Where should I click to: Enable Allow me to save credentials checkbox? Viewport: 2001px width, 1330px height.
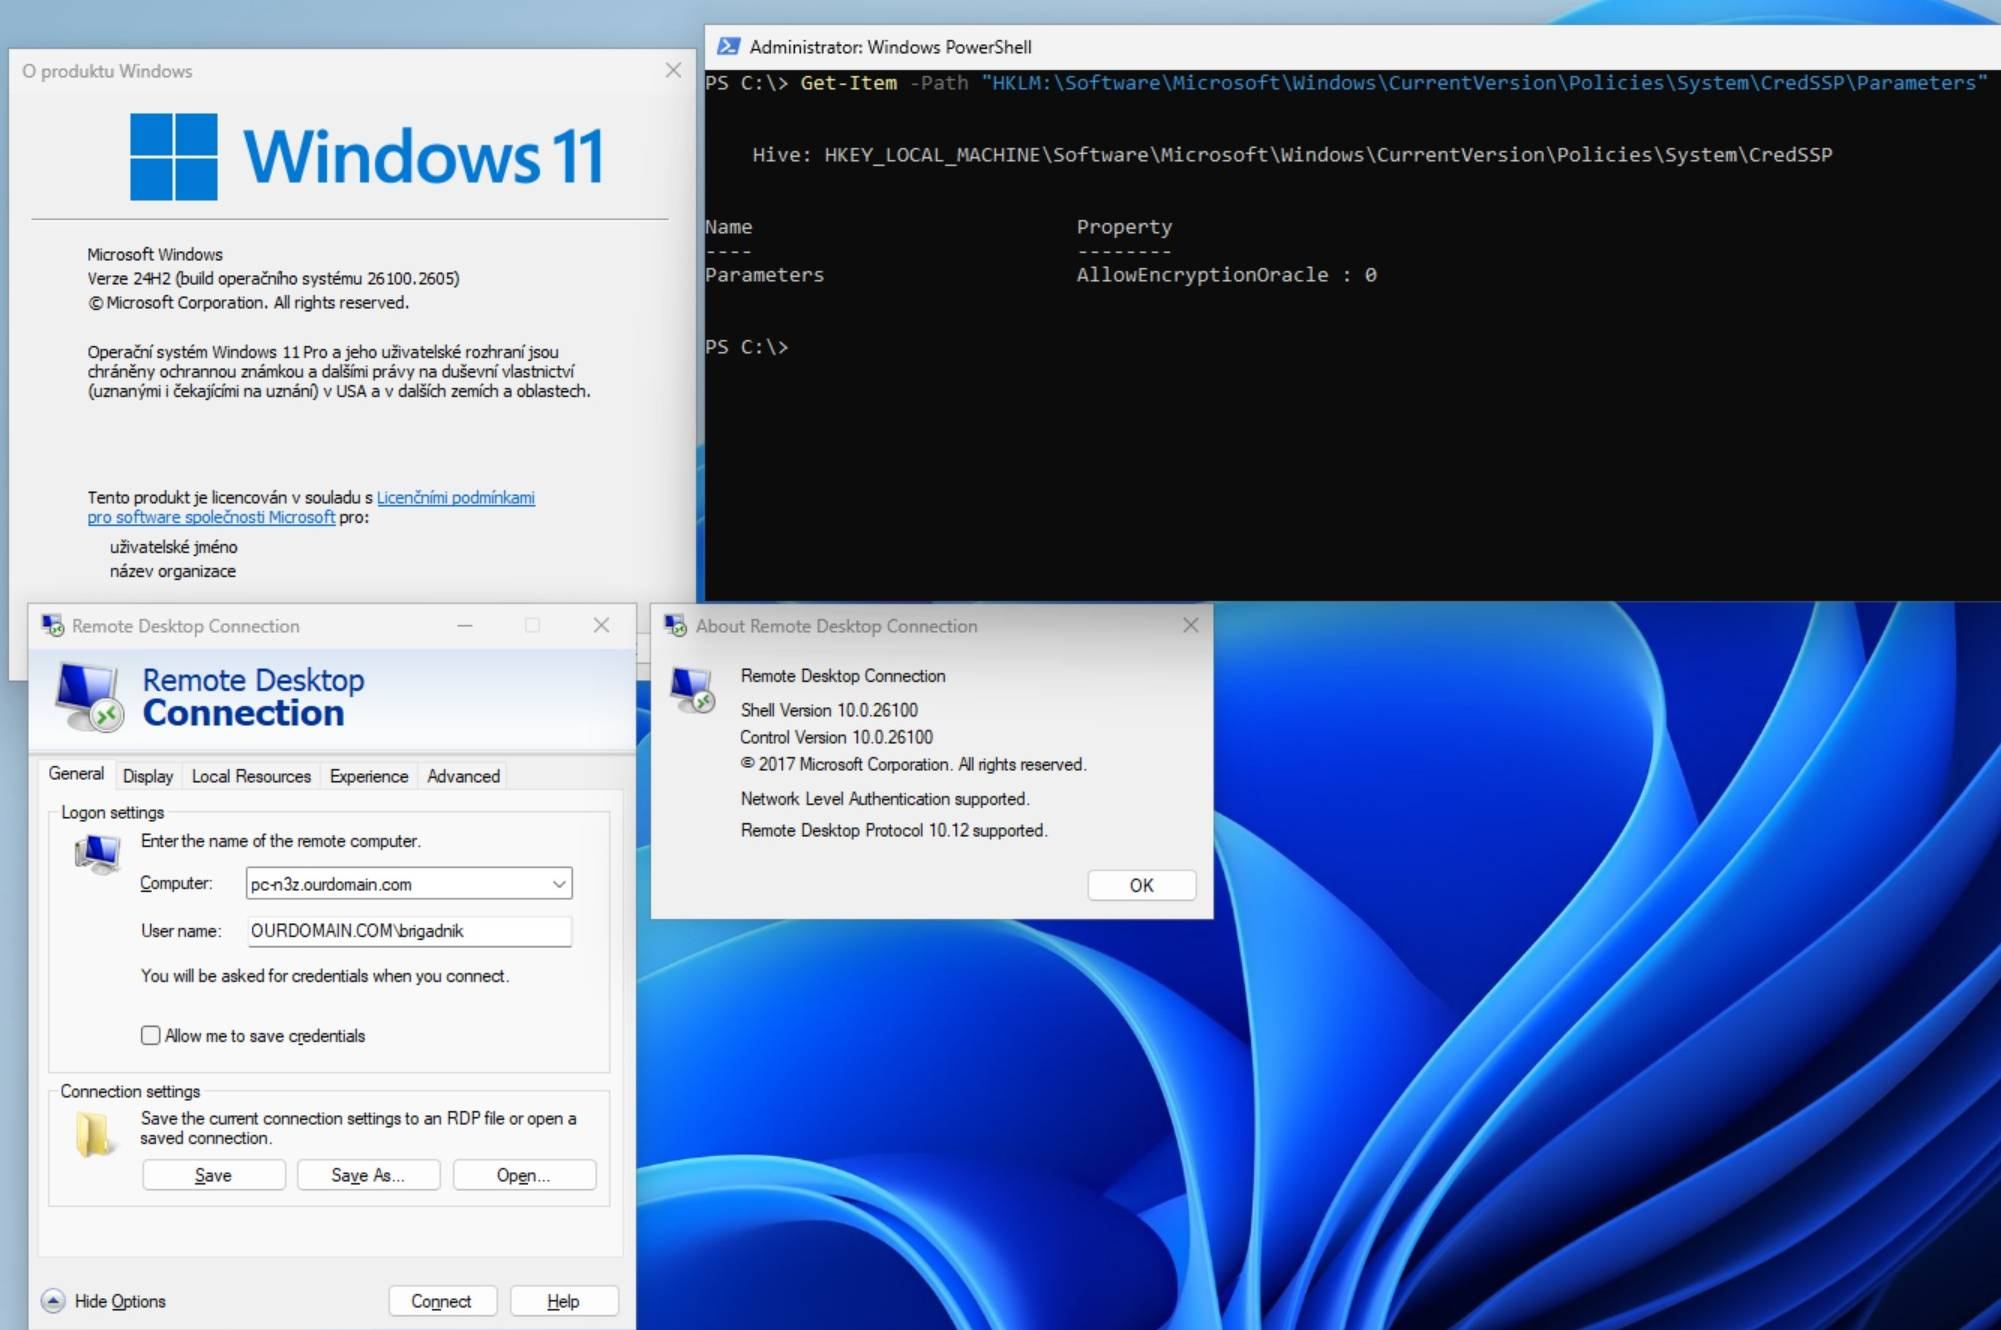click(150, 1036)
